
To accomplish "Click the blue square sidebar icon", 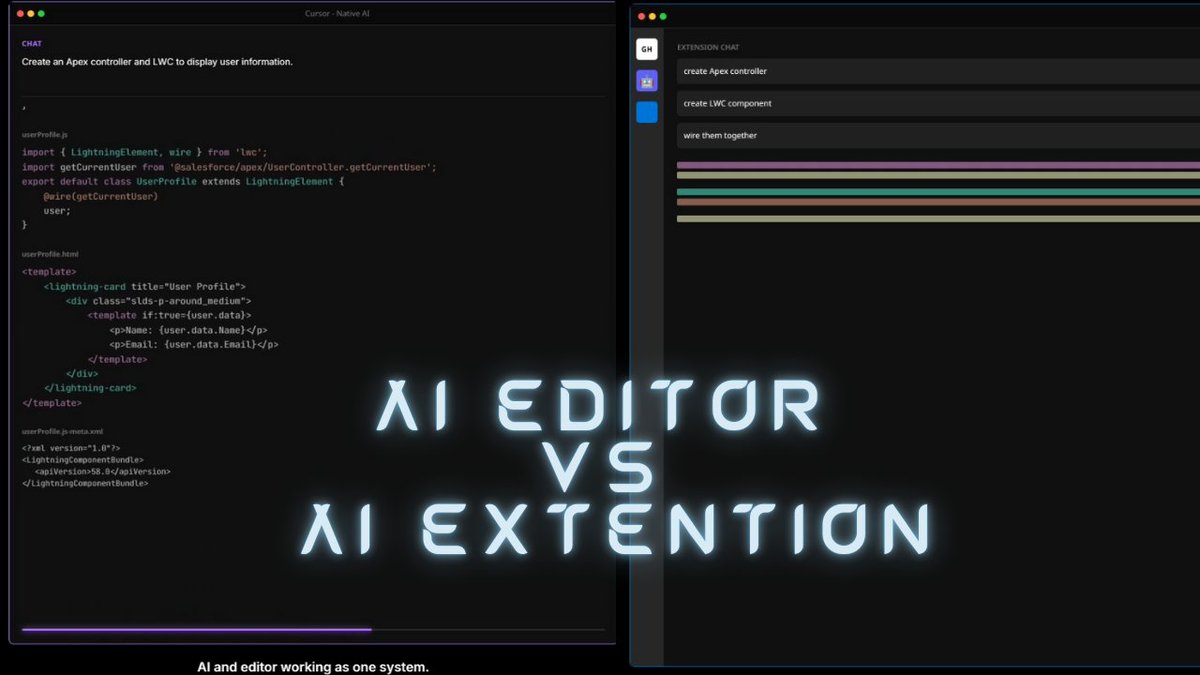I will [647, 112].
